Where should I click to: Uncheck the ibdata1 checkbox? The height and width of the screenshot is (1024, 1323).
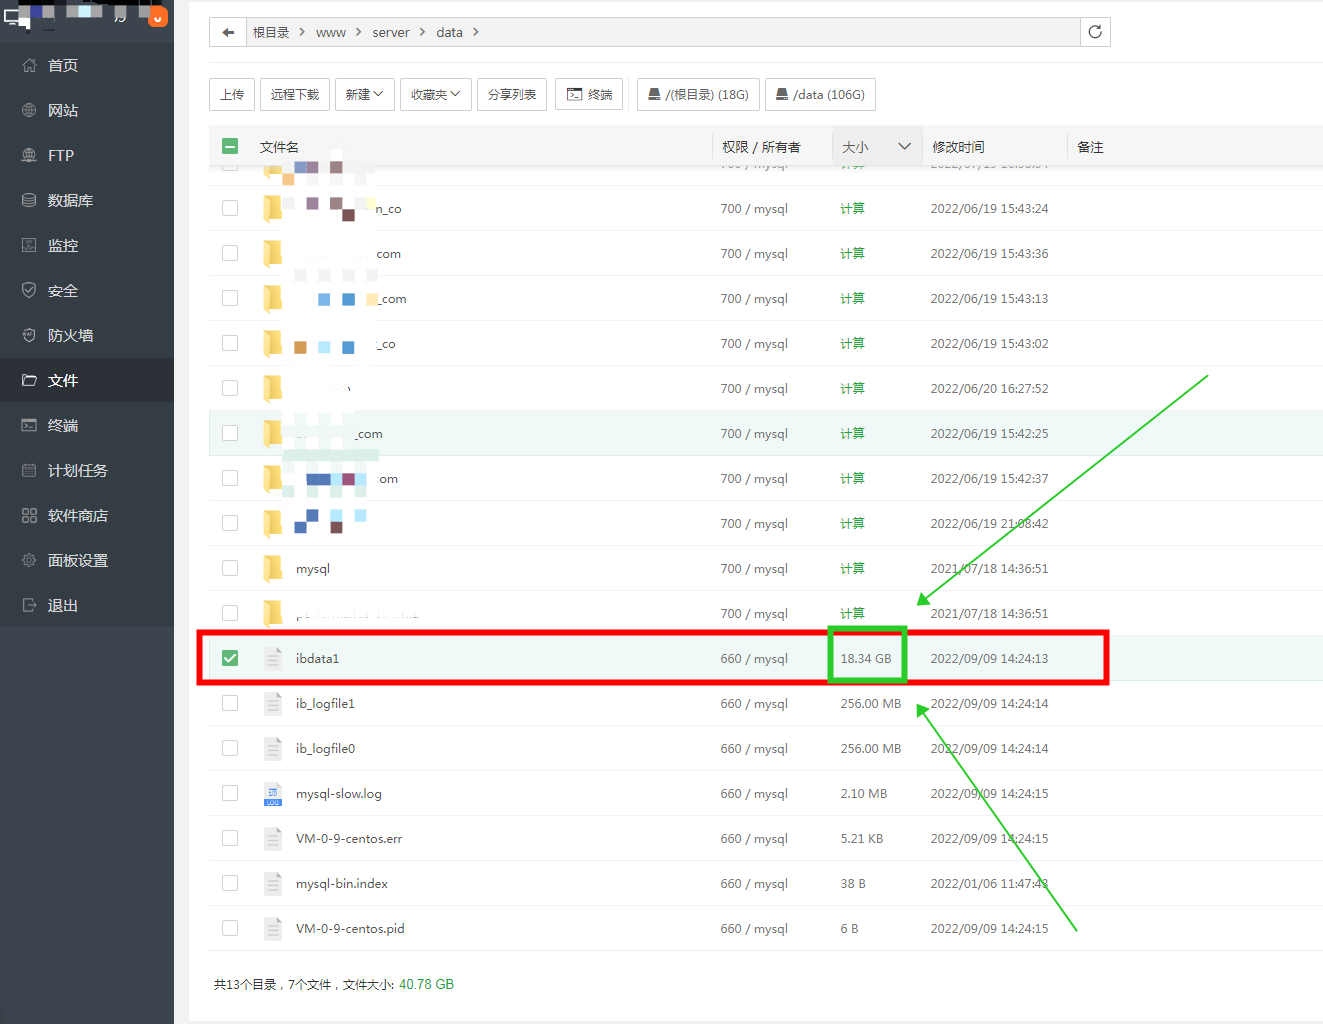(230, 658)
